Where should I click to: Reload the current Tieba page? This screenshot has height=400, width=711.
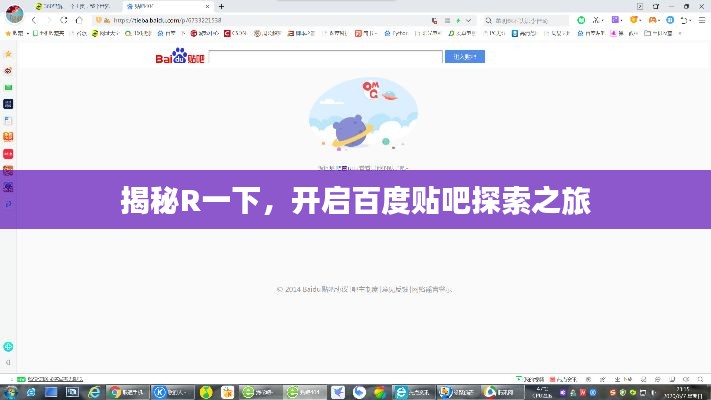click(x=63, y=20)
